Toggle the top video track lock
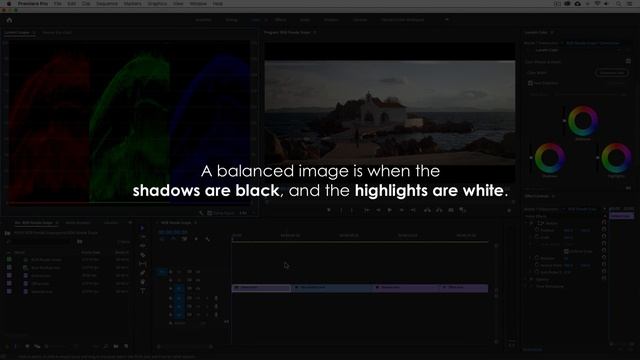 (x=171, y=272)
